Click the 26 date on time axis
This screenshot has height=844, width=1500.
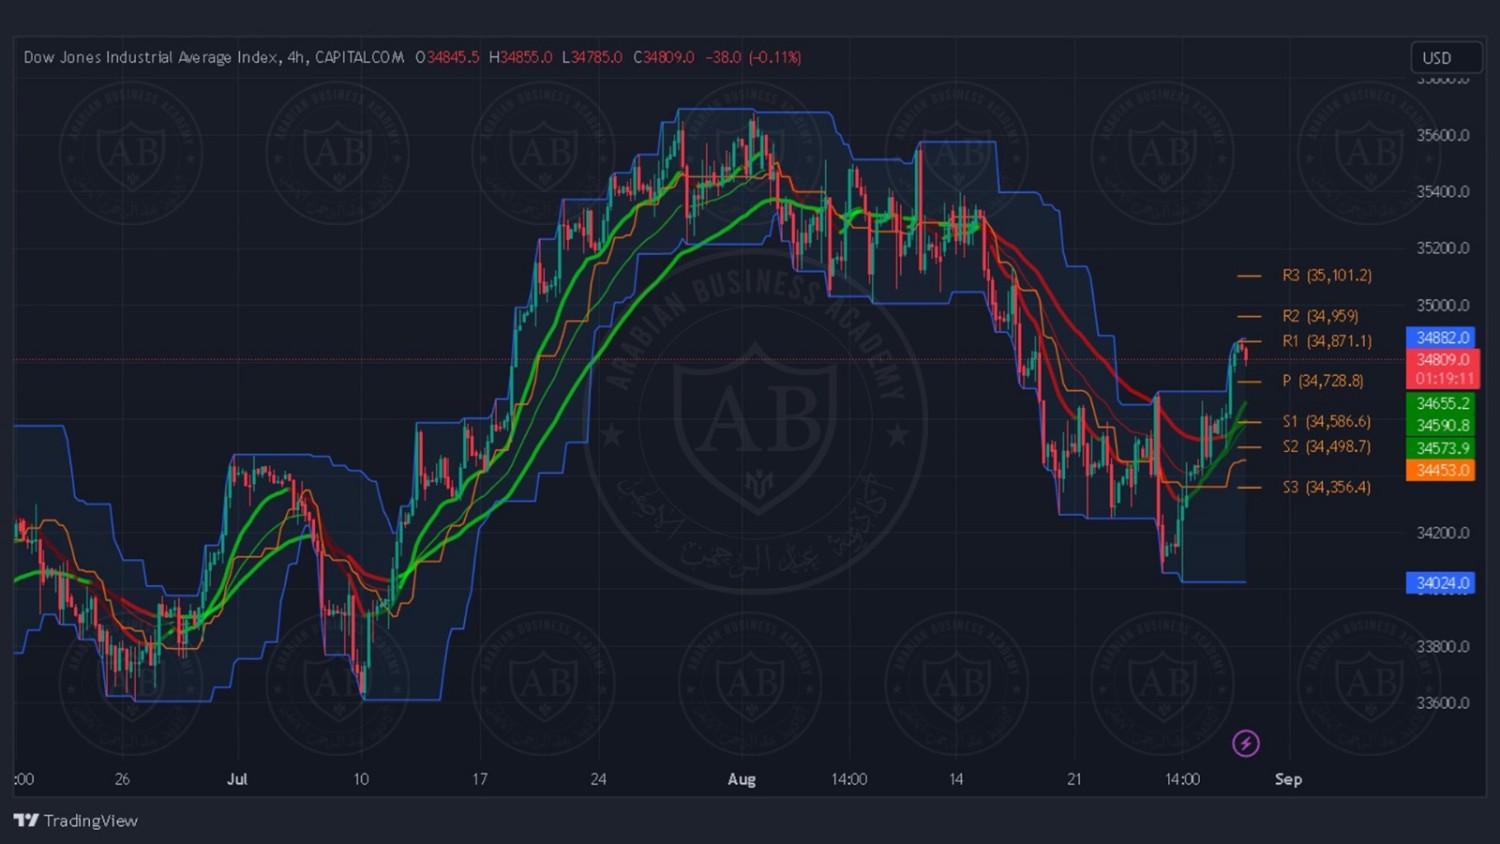[x=122, y=779]
